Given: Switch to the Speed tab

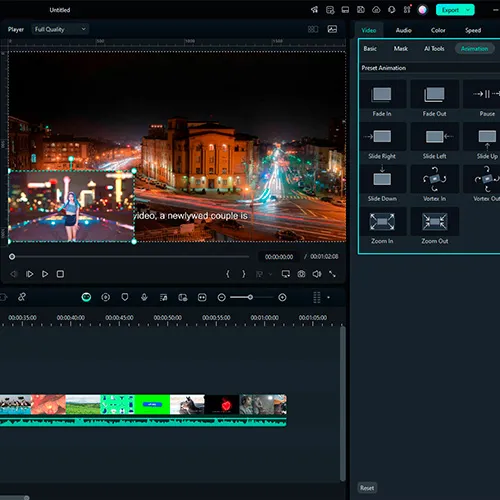Looking at the screenshot, I should [x=473, y=30].
